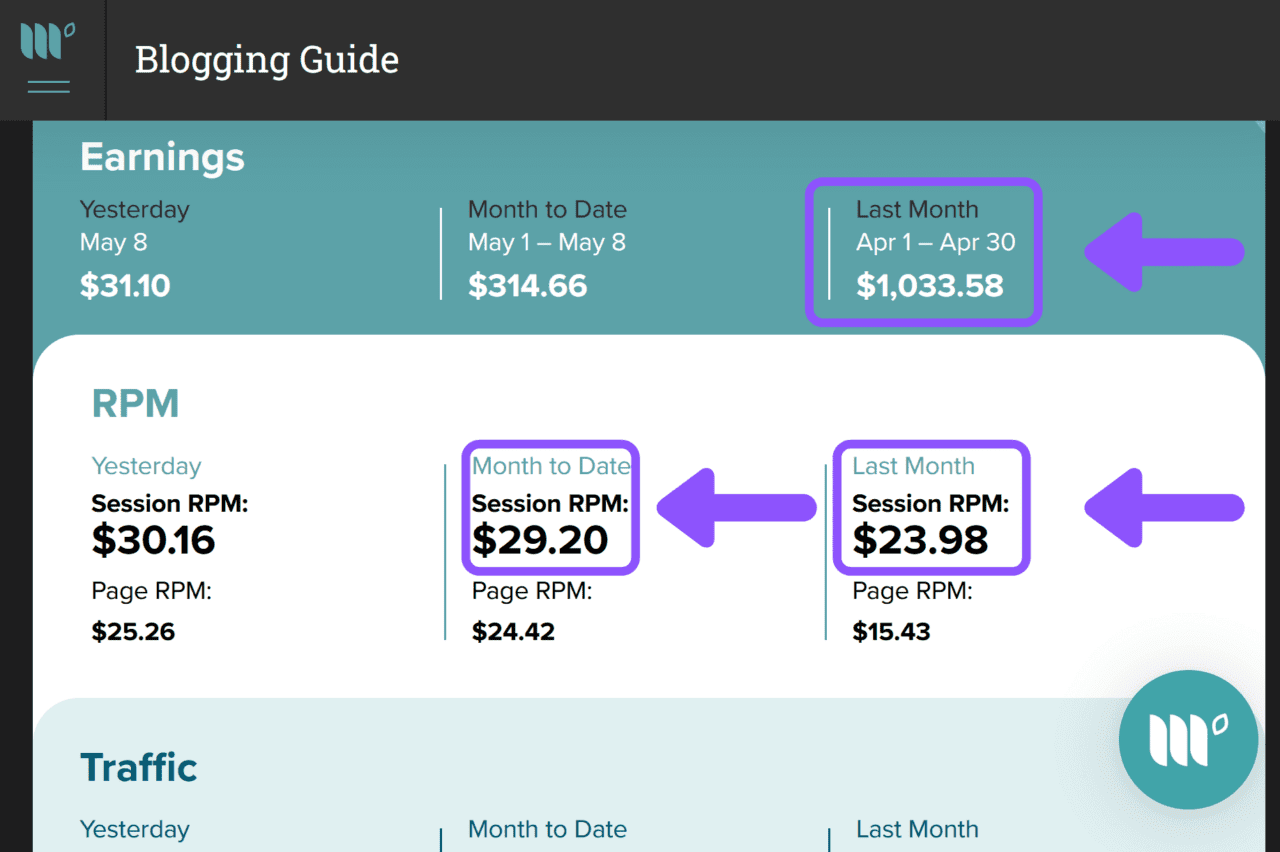Open the hamburger menu below the logo

[x=48, y=86]
